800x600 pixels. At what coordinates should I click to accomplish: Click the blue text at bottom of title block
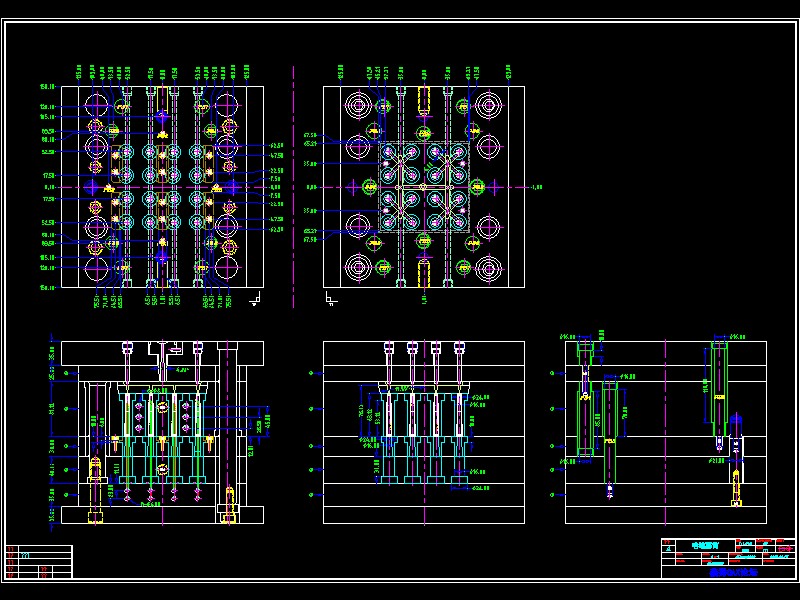pos(734,572)
